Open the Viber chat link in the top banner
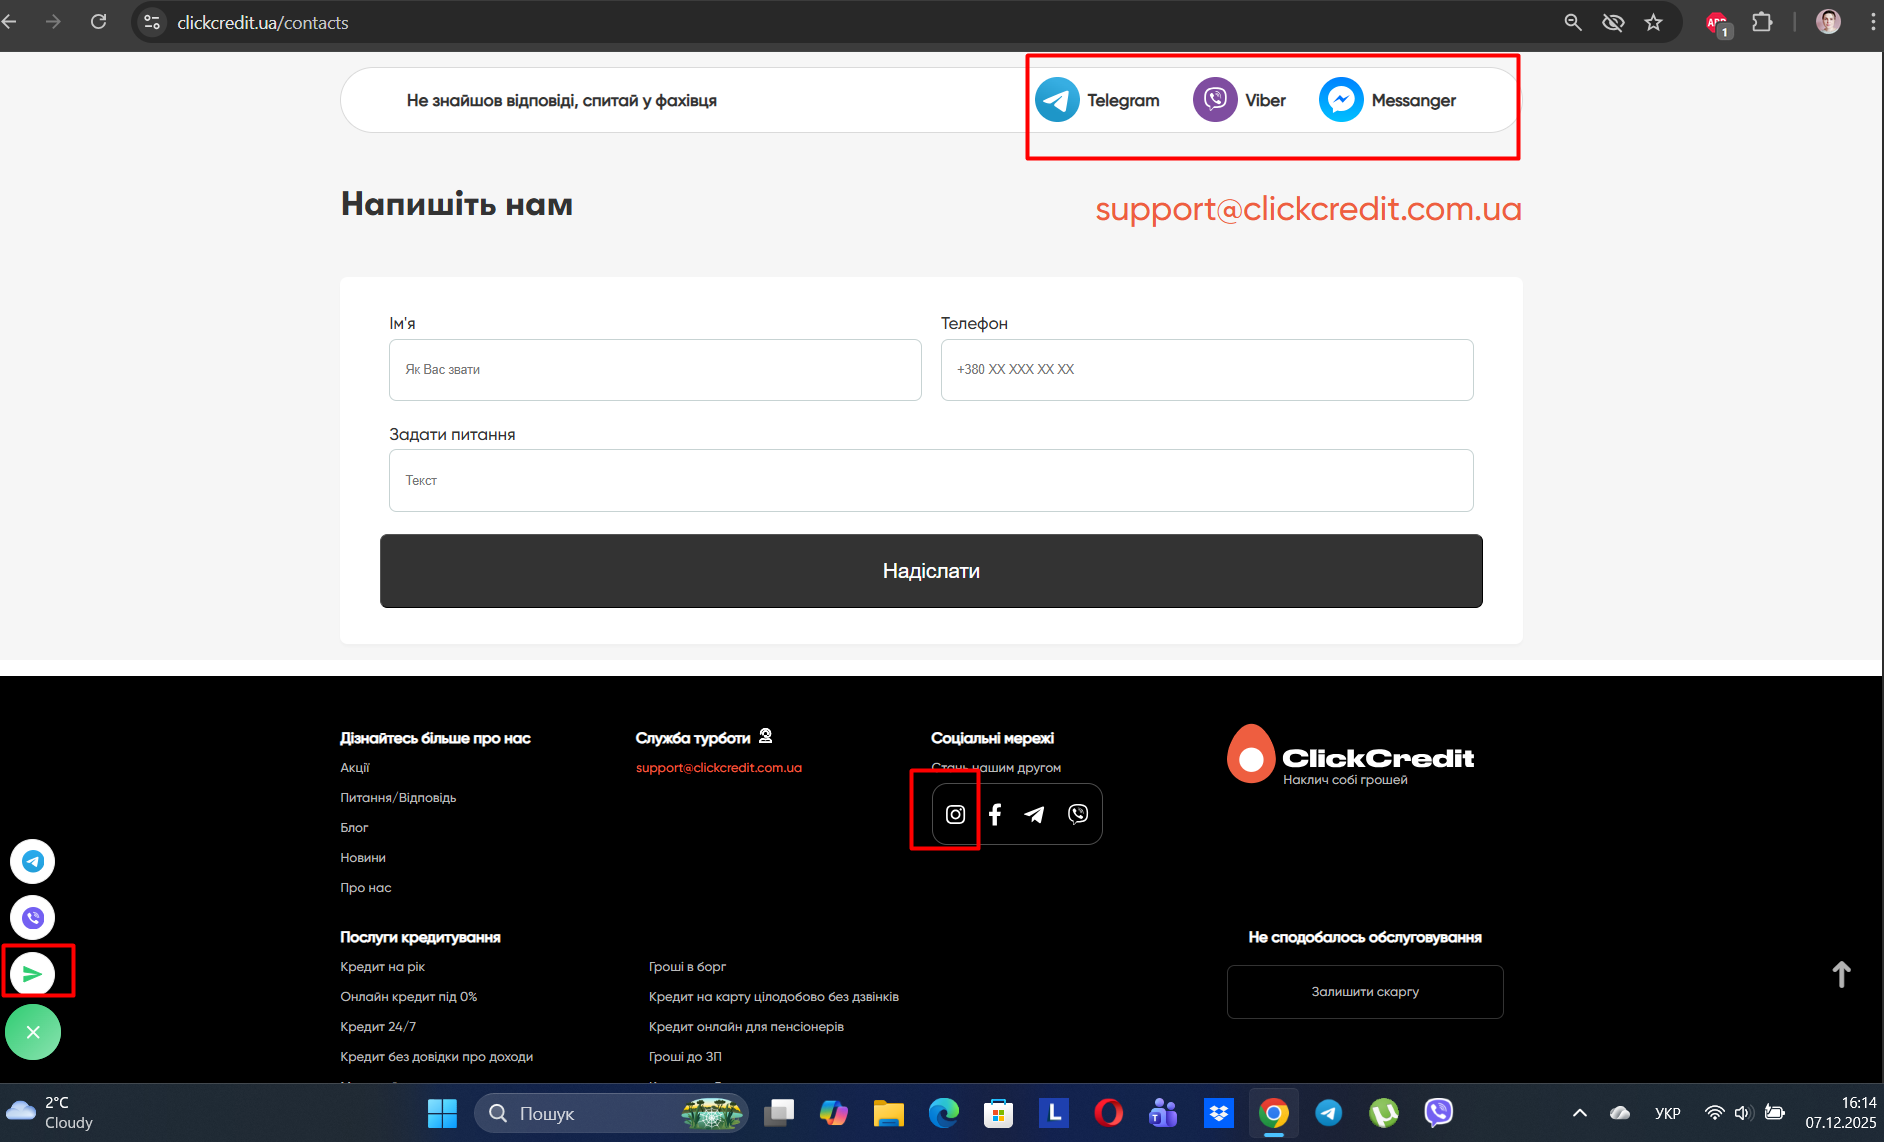The height and width of the screenshot is (1142, 1884). coord(1239,100)
